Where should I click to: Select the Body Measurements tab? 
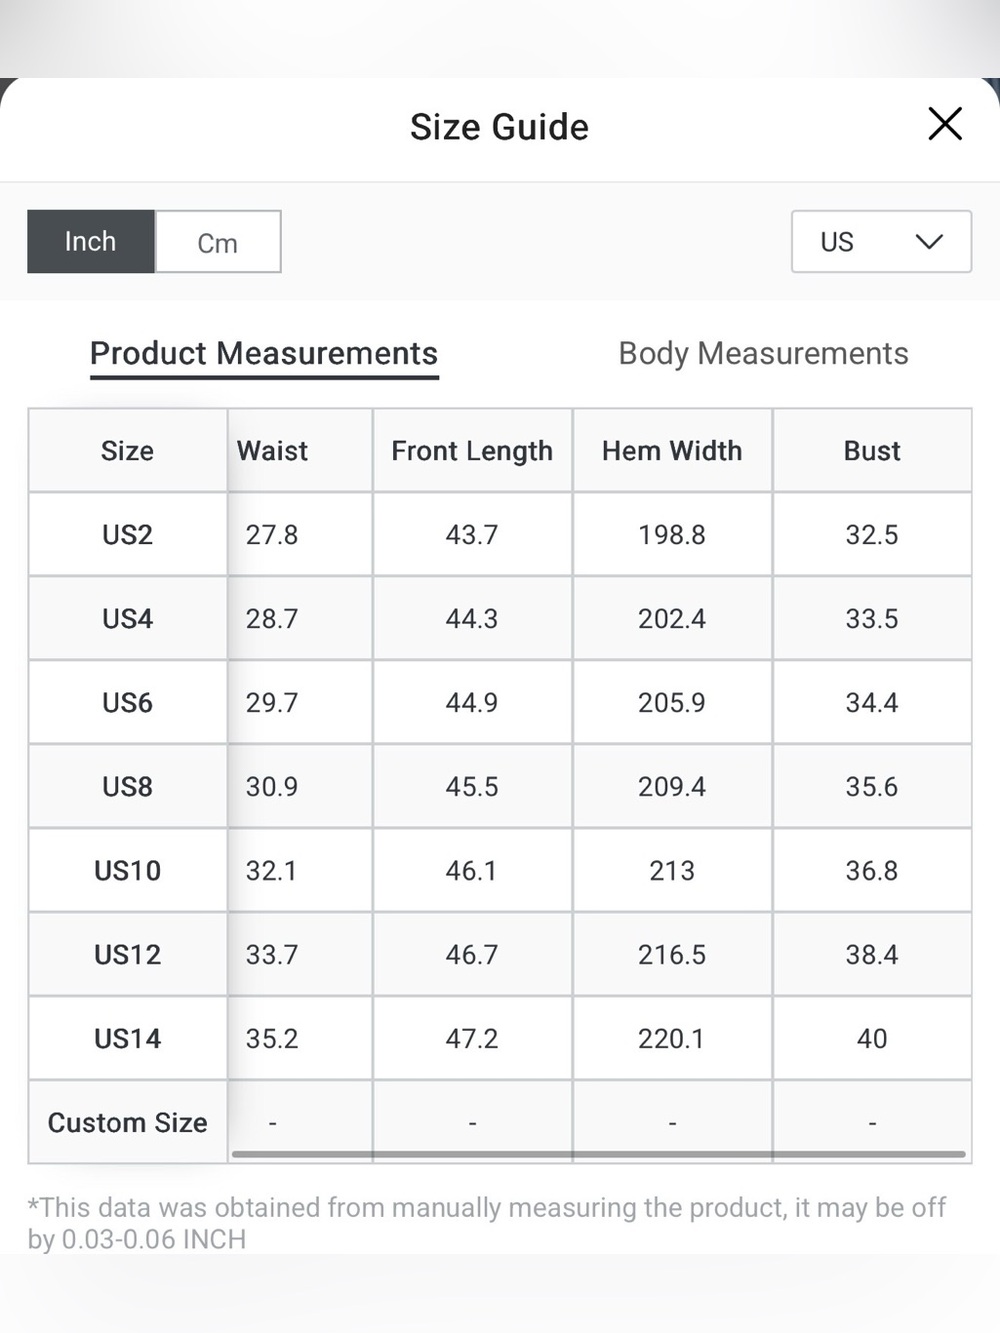(763, 354)
